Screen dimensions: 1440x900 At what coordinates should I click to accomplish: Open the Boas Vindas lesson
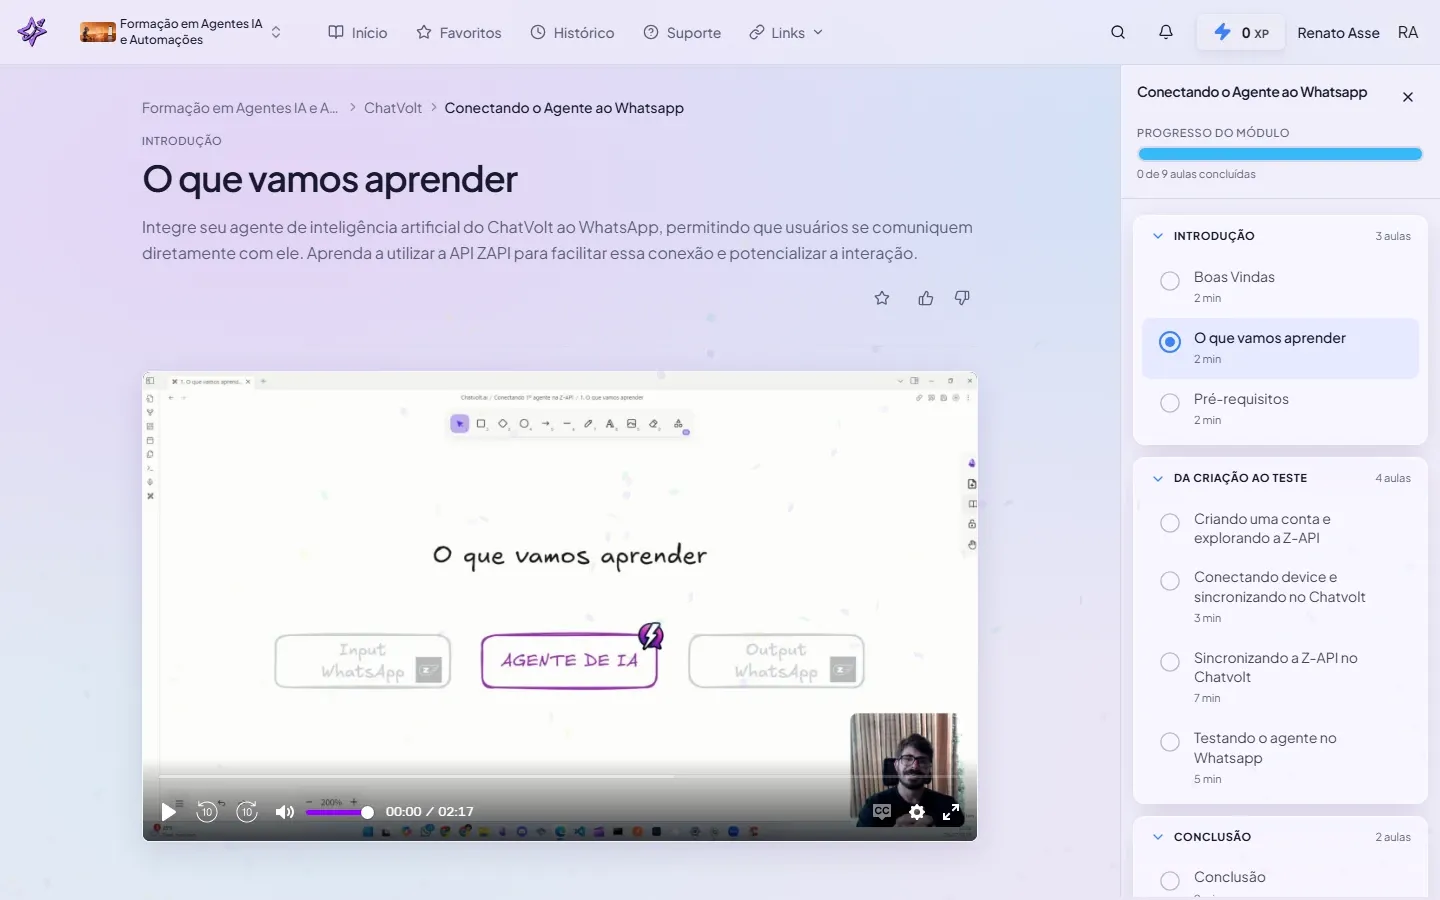(1280, 287)
